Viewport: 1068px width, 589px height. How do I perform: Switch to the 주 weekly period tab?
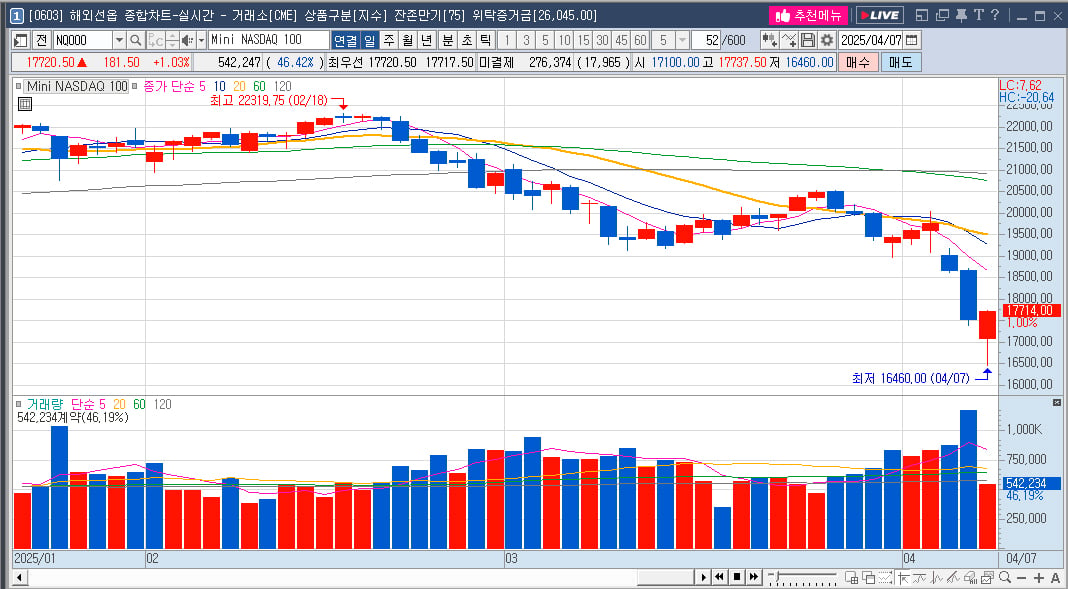[x=389, y=40]
